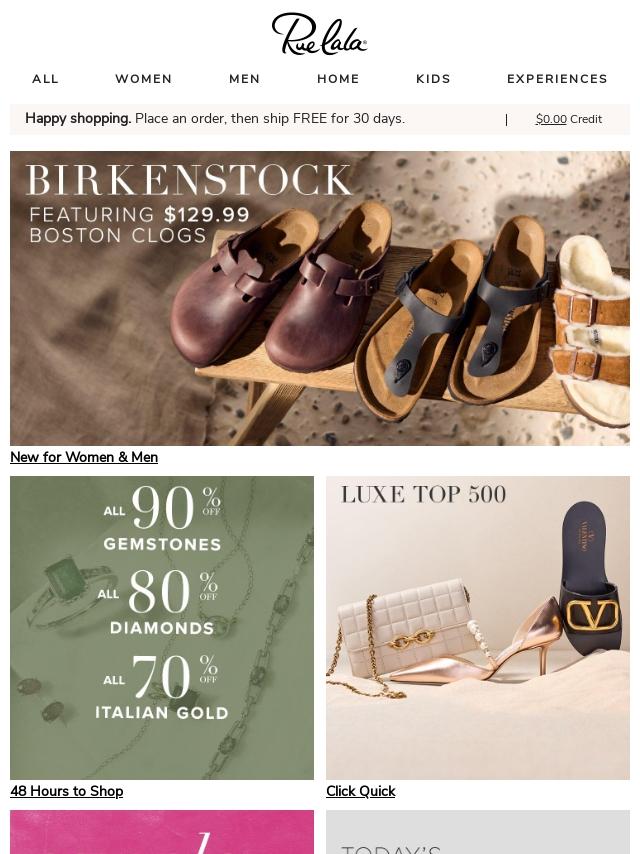640x854 pixels.
Task: Open the gray Today's tile at bottom
Action: pos(478,832)
